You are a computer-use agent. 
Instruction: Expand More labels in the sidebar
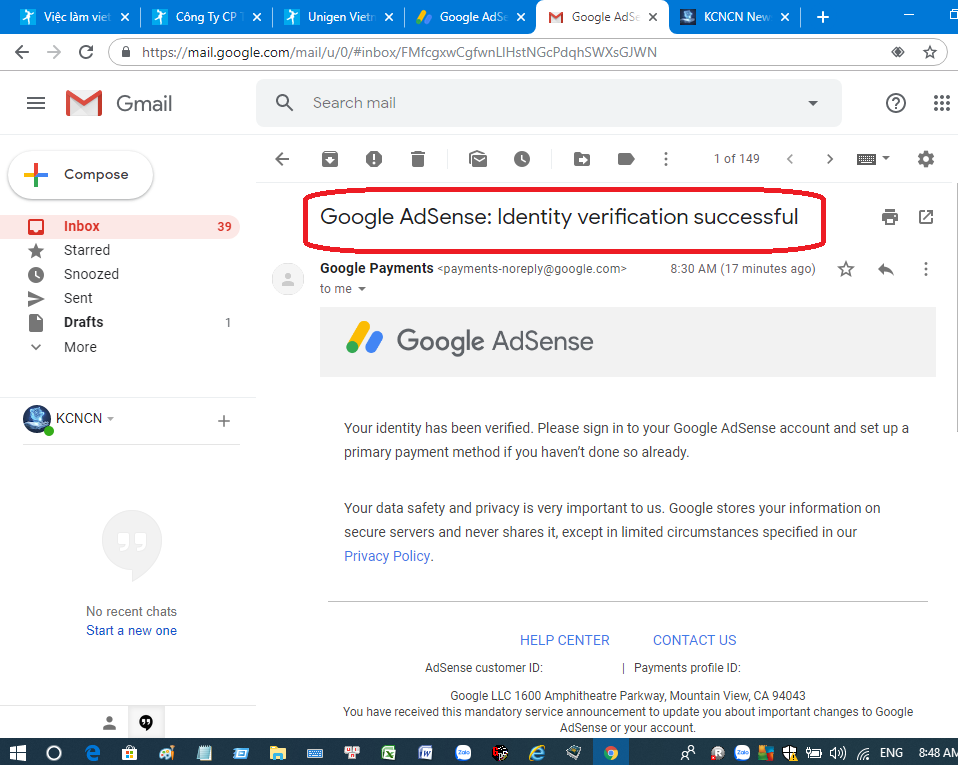point(80,347)
